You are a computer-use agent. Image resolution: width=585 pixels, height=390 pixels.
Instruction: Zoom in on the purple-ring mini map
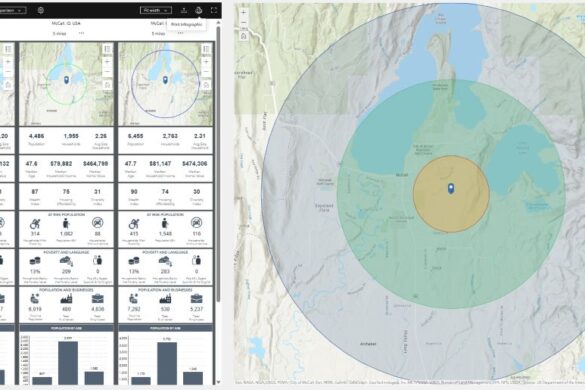point(206,62)
